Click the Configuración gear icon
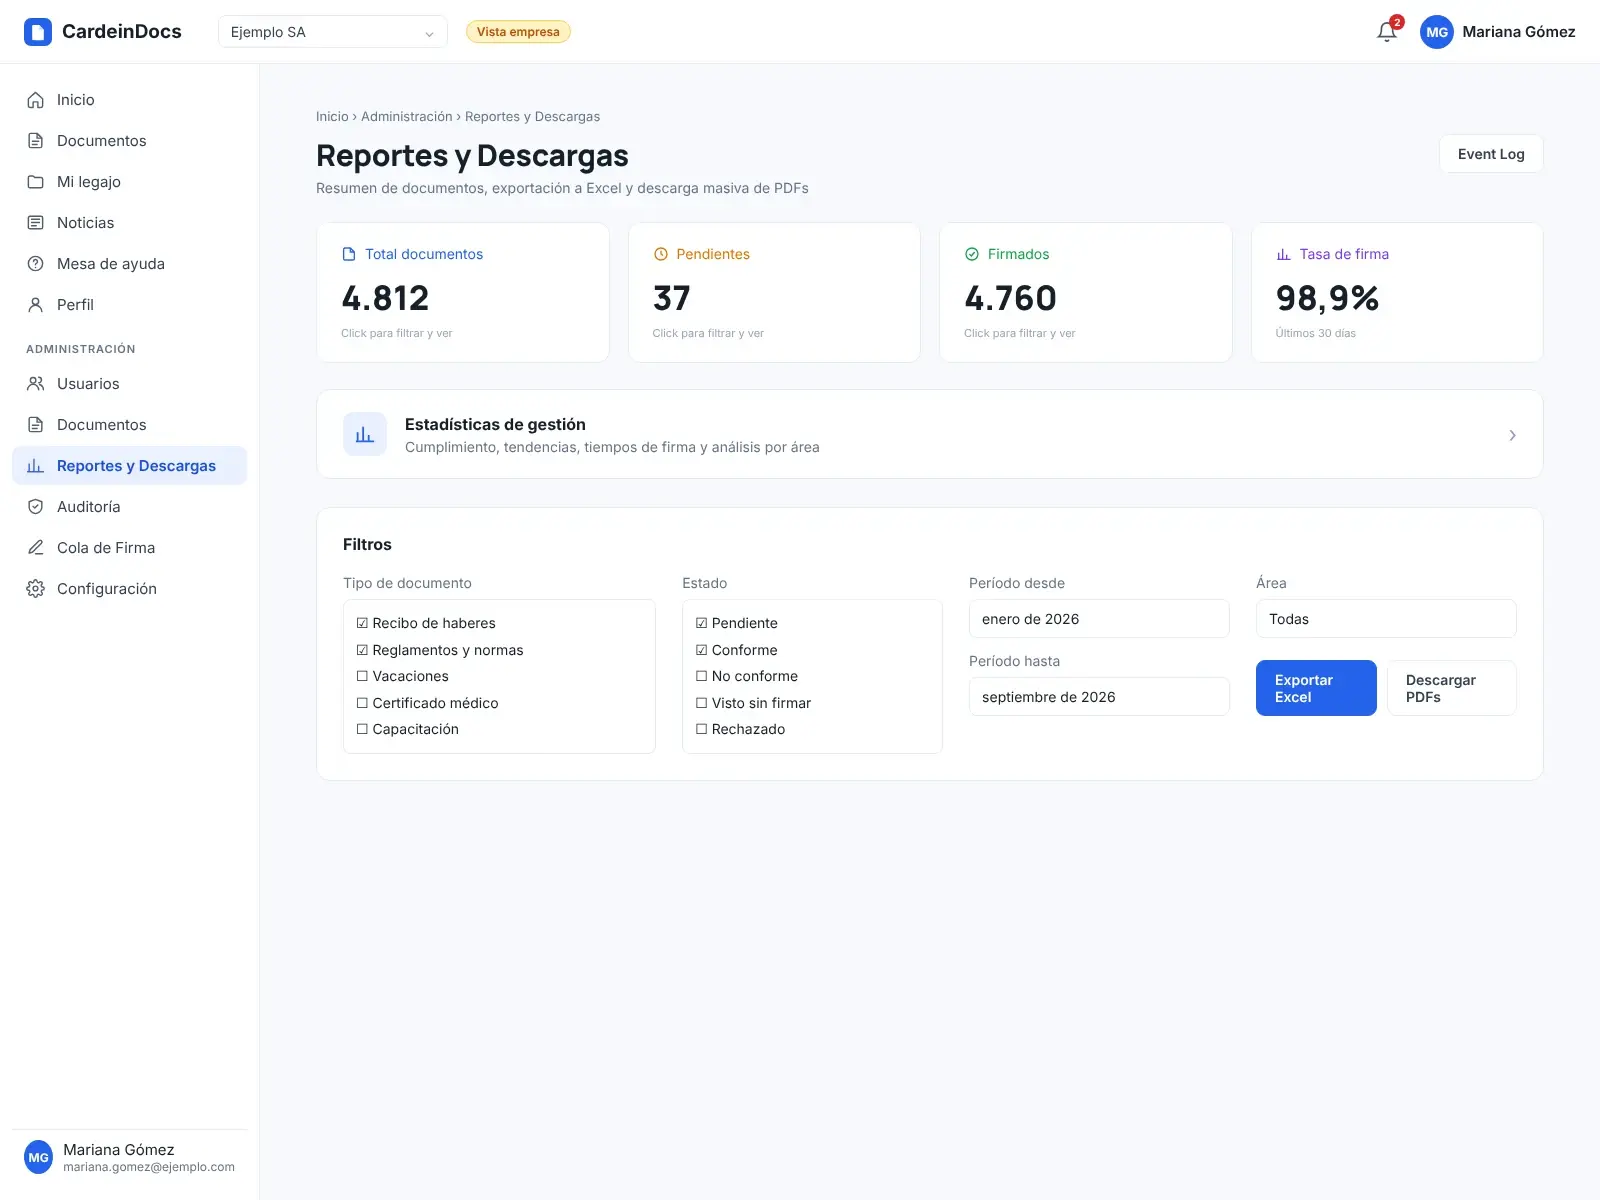 click(x=35, y=589)
